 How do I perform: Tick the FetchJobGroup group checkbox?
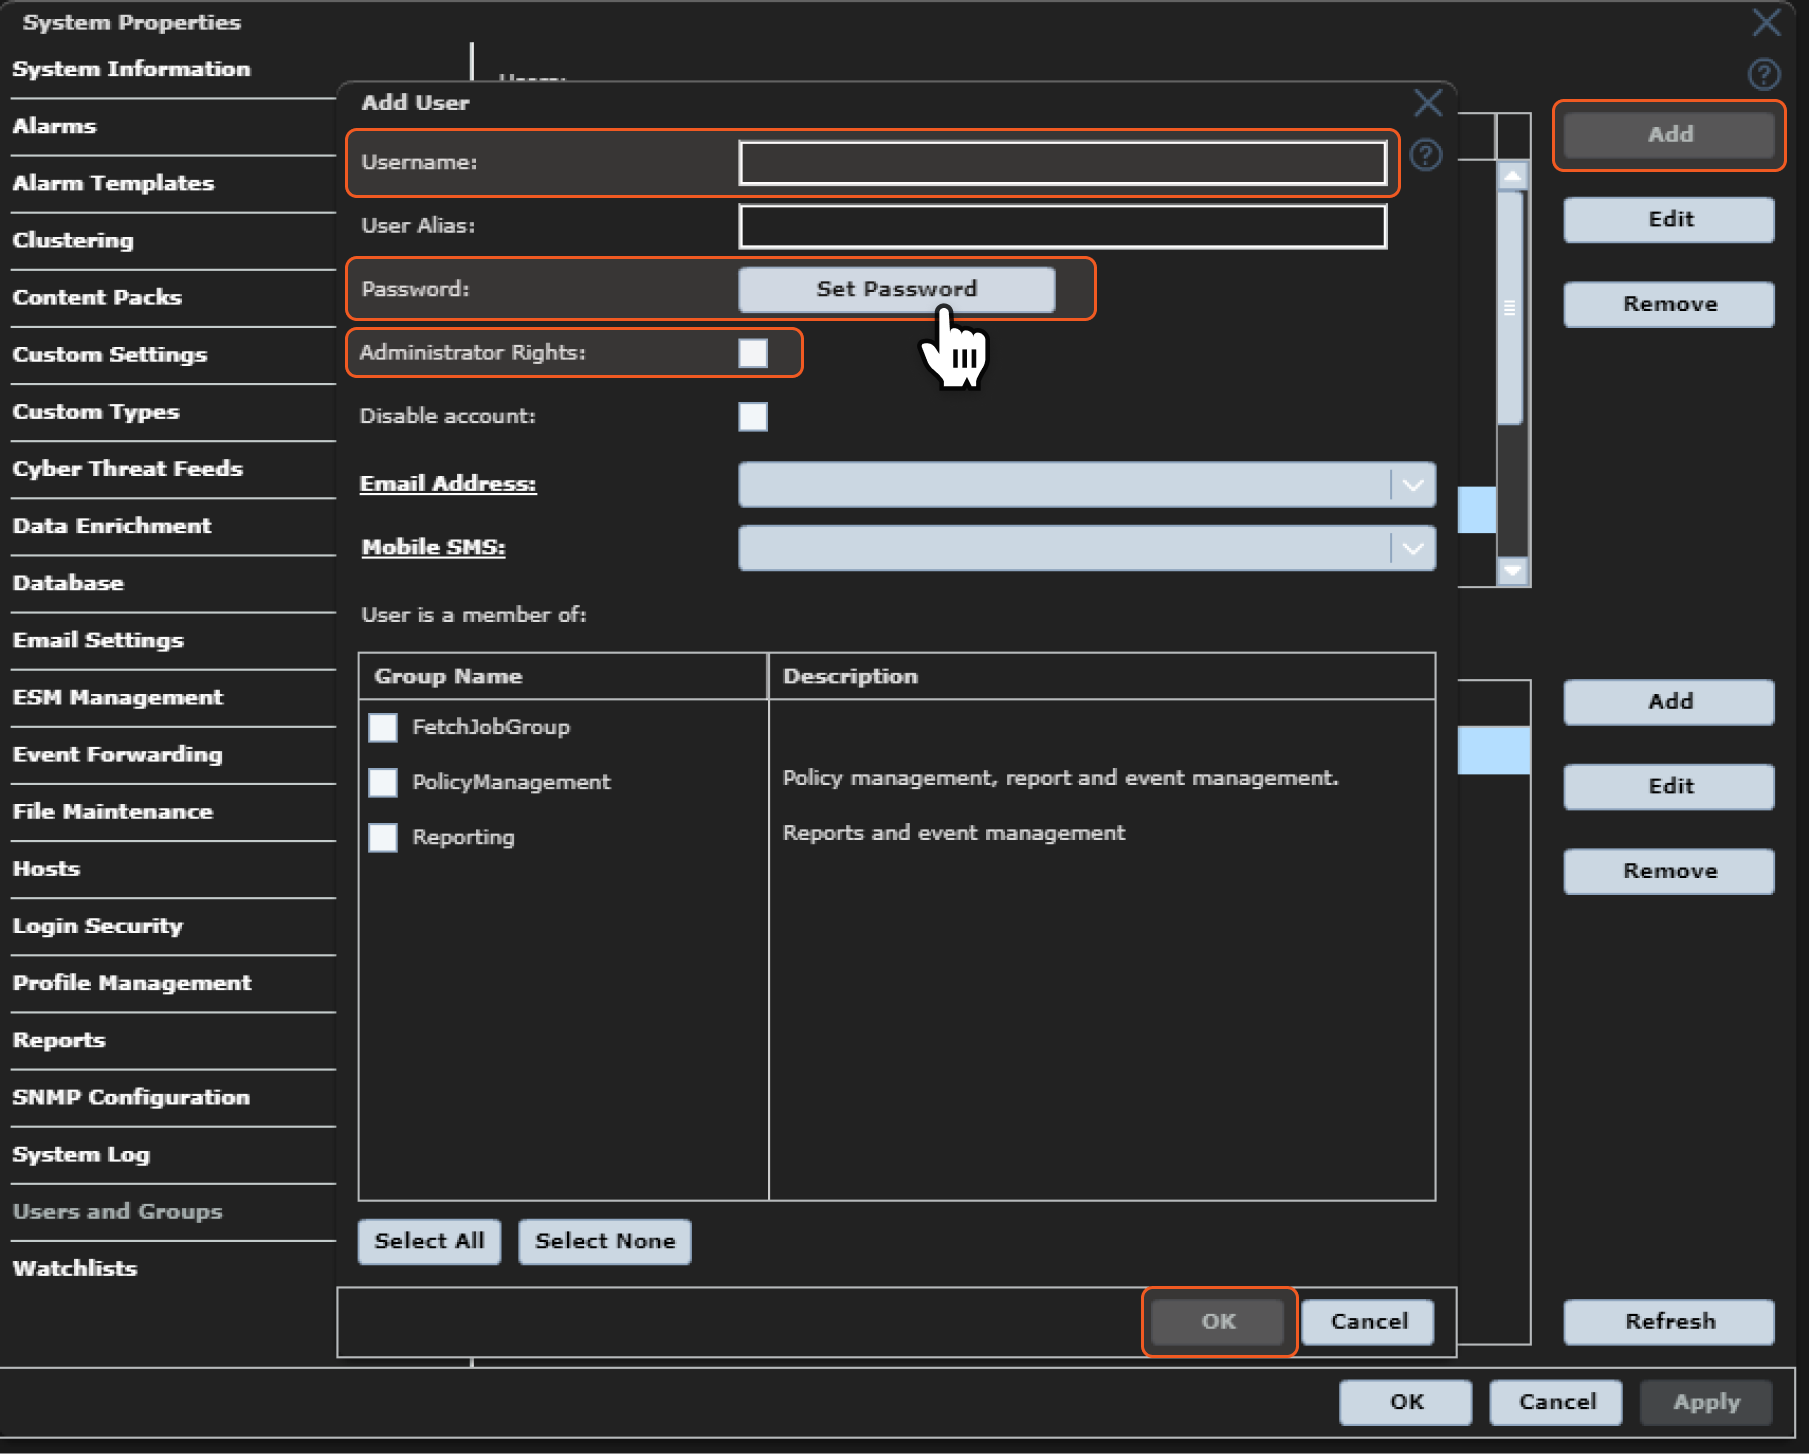click(x=383, y=727)
